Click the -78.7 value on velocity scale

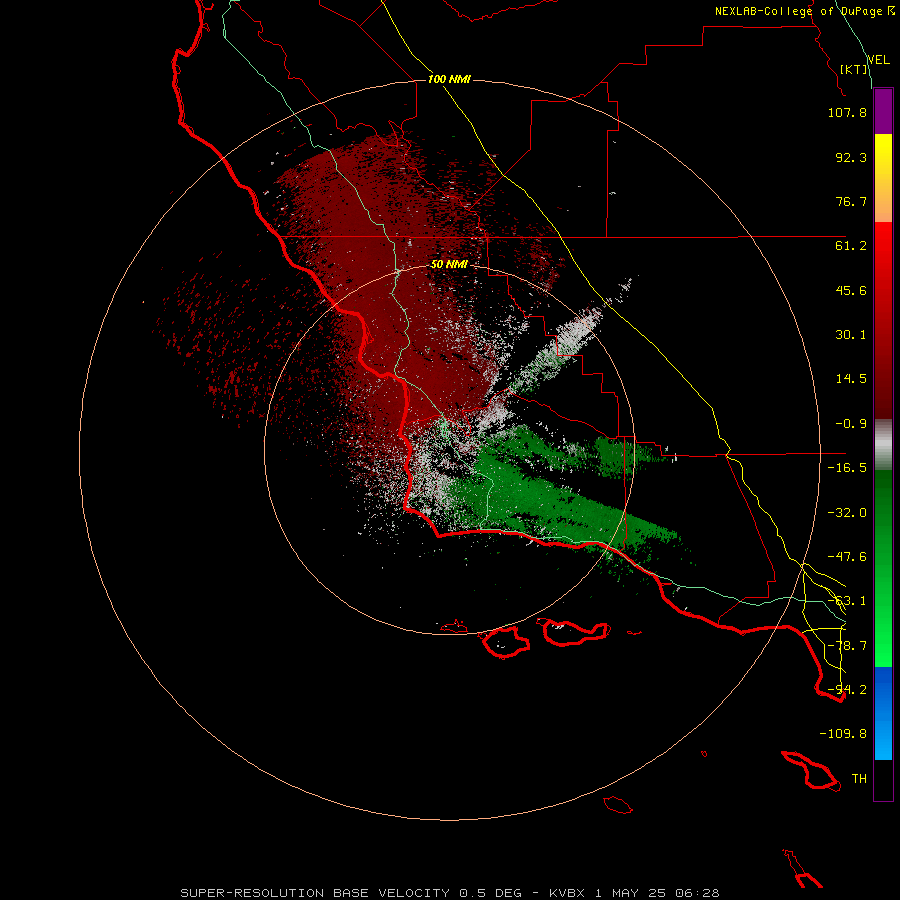pyautogui.click(x=847, y=646)
